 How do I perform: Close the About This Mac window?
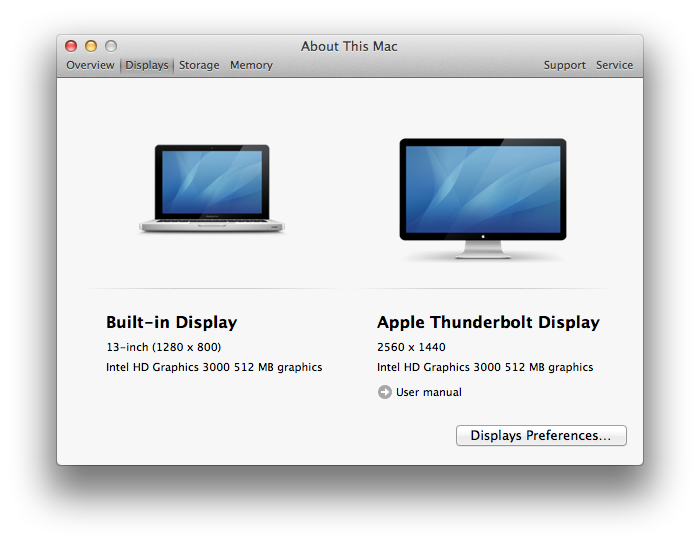click(71, 46)
